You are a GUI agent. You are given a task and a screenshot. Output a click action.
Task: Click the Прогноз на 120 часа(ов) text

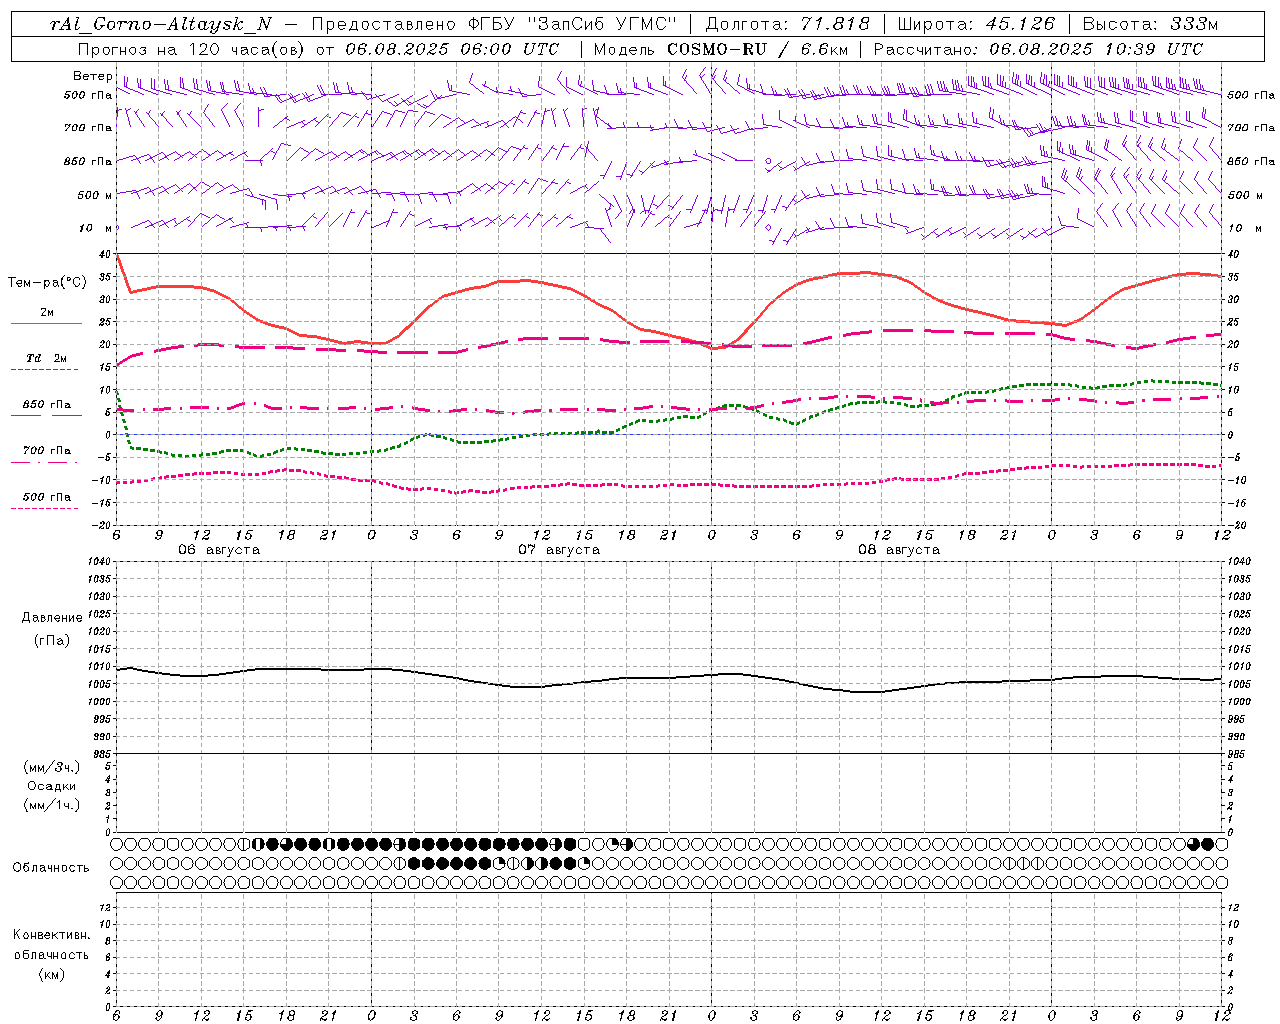click(x=192, y=49)
